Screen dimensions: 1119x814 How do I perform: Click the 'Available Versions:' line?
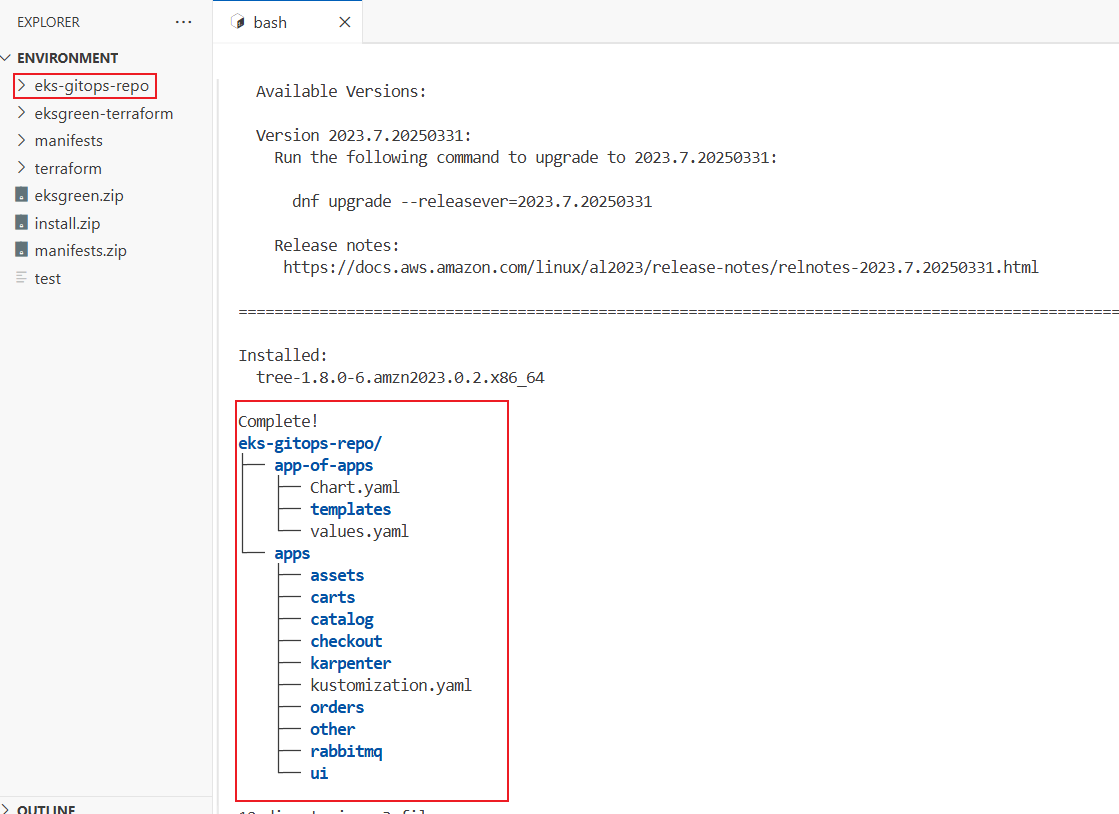click(341, 91)
